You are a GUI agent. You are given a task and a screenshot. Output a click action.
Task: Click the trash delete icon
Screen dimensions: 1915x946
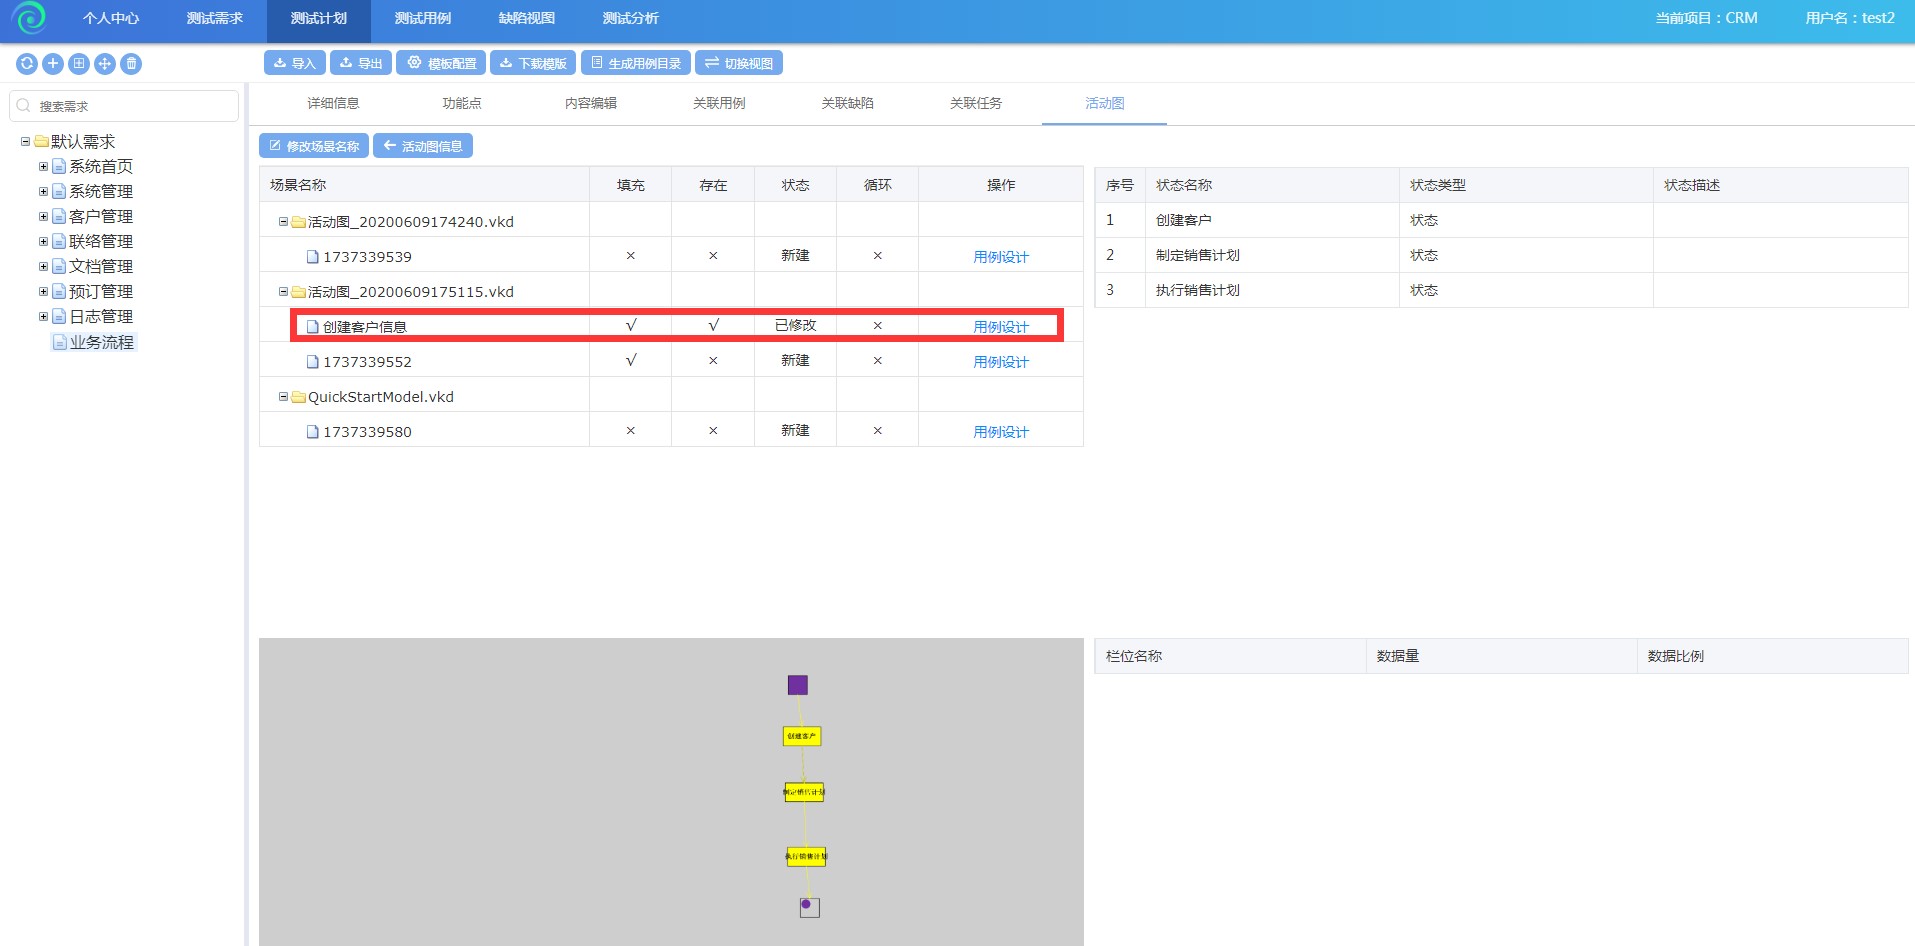pyautogui.click(x=131, y=64)
